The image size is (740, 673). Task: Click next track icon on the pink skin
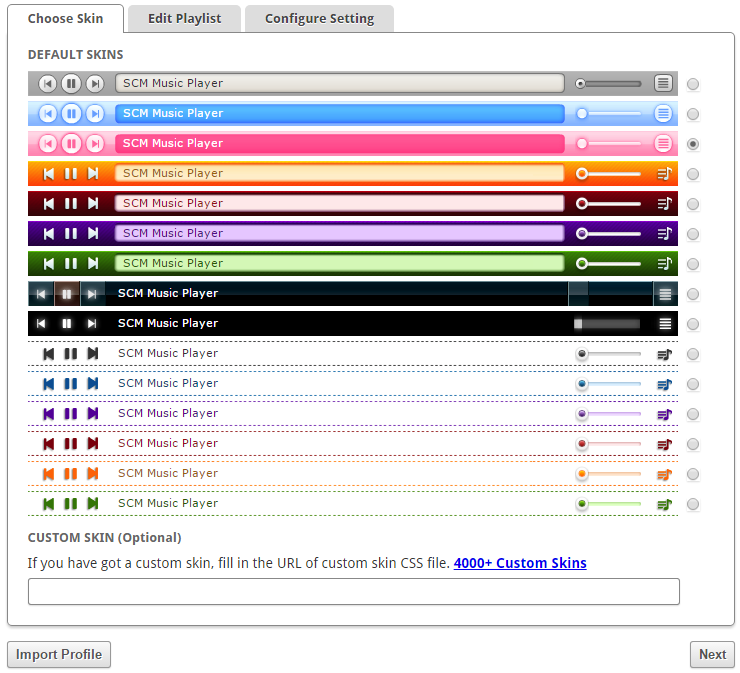95,144
